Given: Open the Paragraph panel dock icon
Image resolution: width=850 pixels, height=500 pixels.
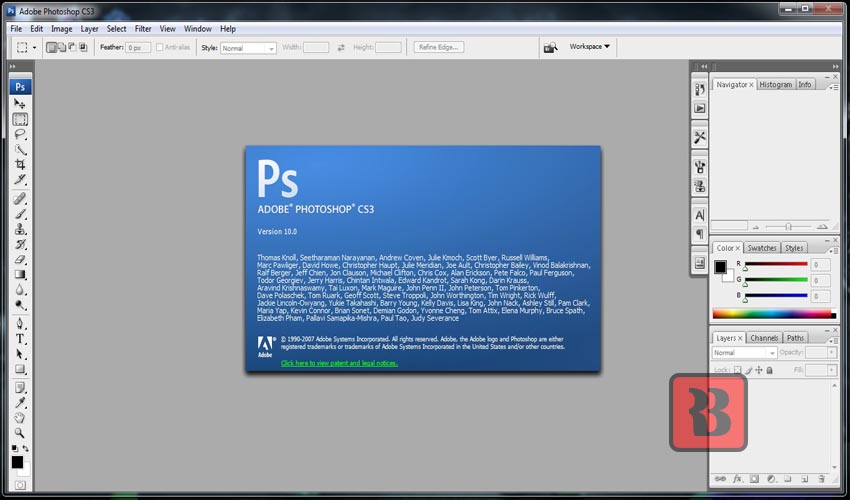Looking at the screenshot, I should [700, 234].
